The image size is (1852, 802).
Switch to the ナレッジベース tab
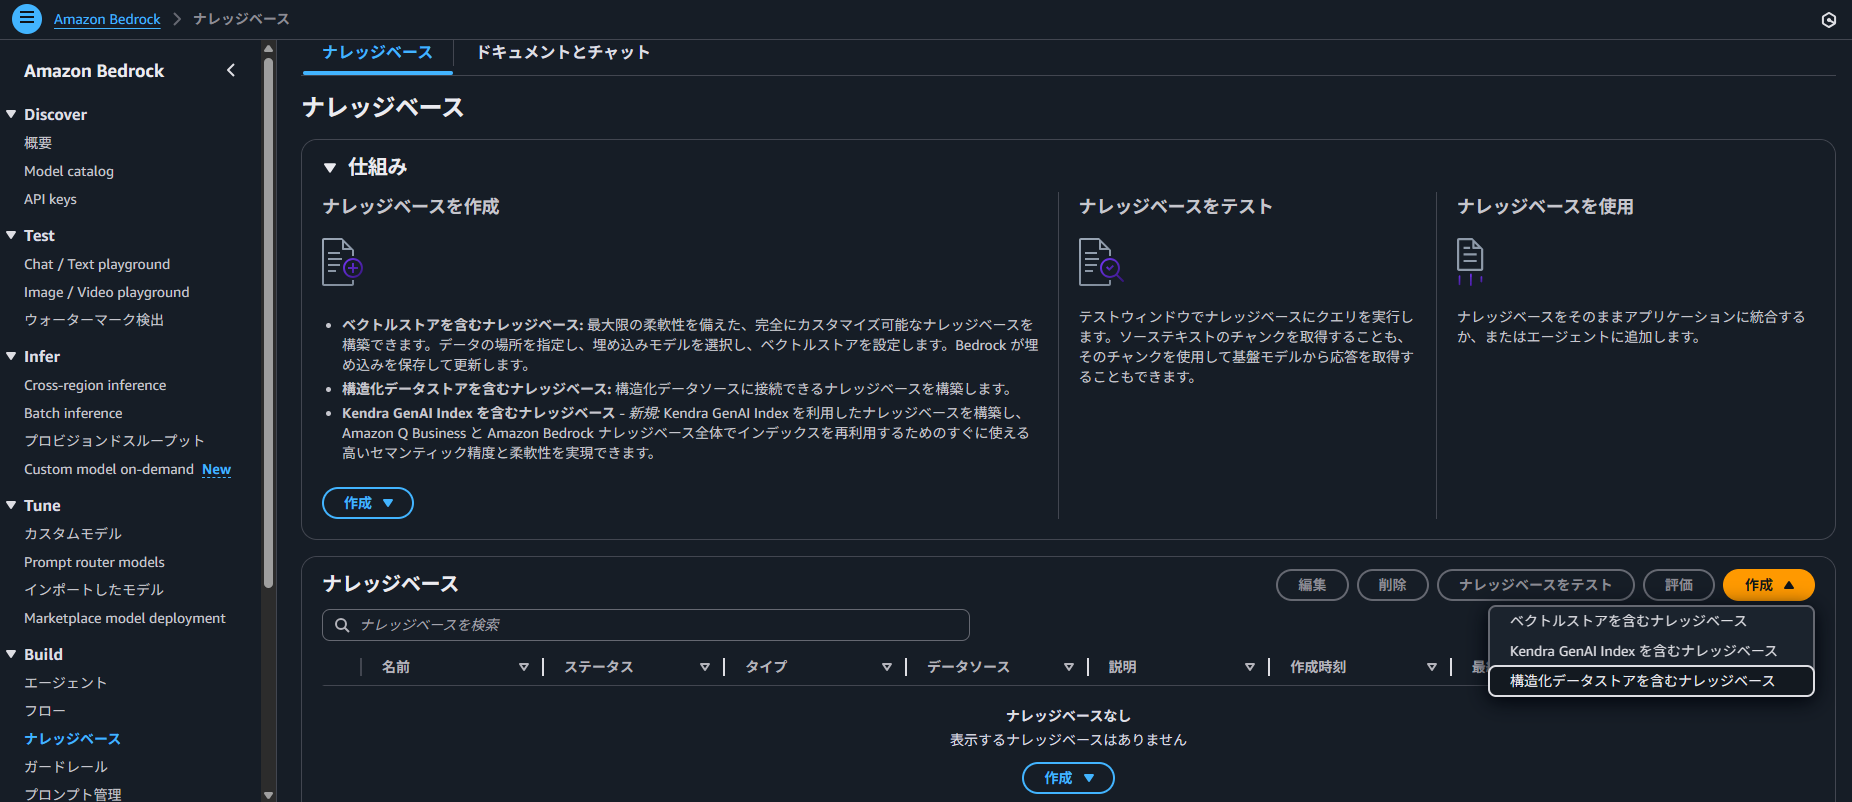click(378, 53)
